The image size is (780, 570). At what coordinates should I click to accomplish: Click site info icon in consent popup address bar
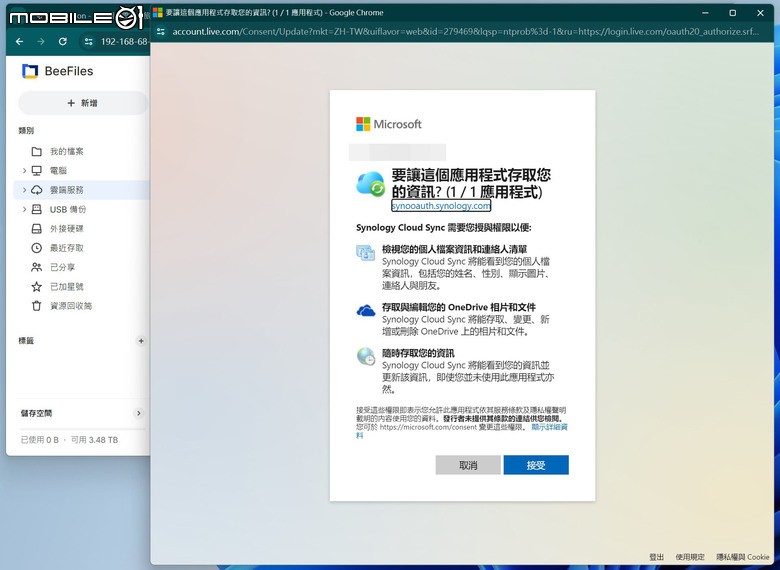[161, 32]
